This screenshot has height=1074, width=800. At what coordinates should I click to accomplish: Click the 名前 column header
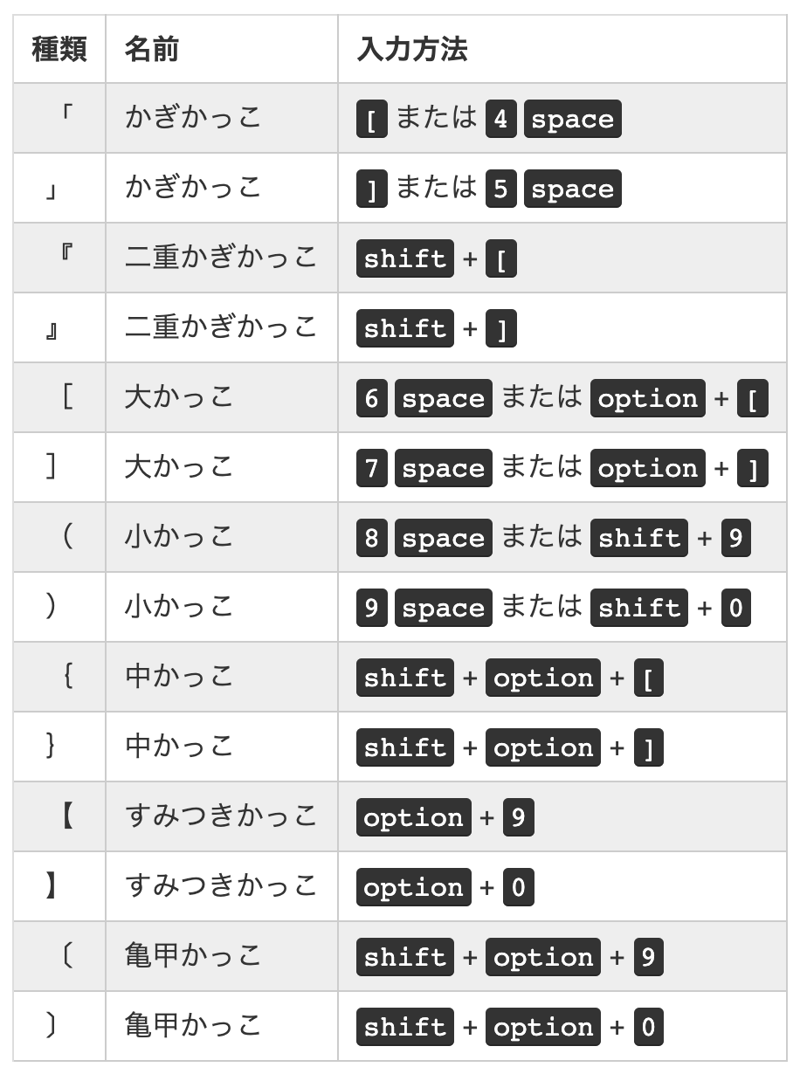click(151, 49)
